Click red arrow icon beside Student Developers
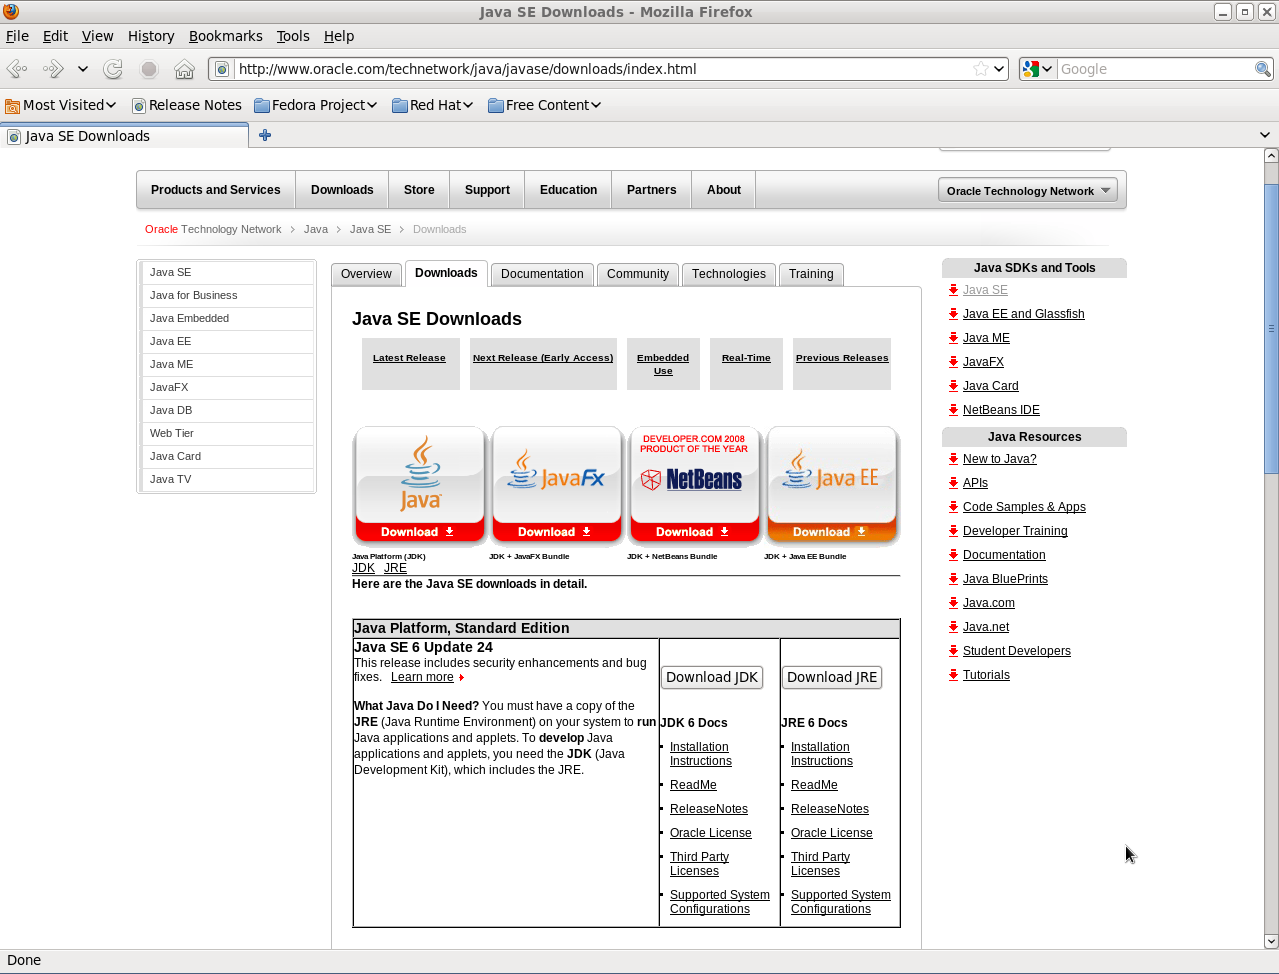 tap(954, 651)
